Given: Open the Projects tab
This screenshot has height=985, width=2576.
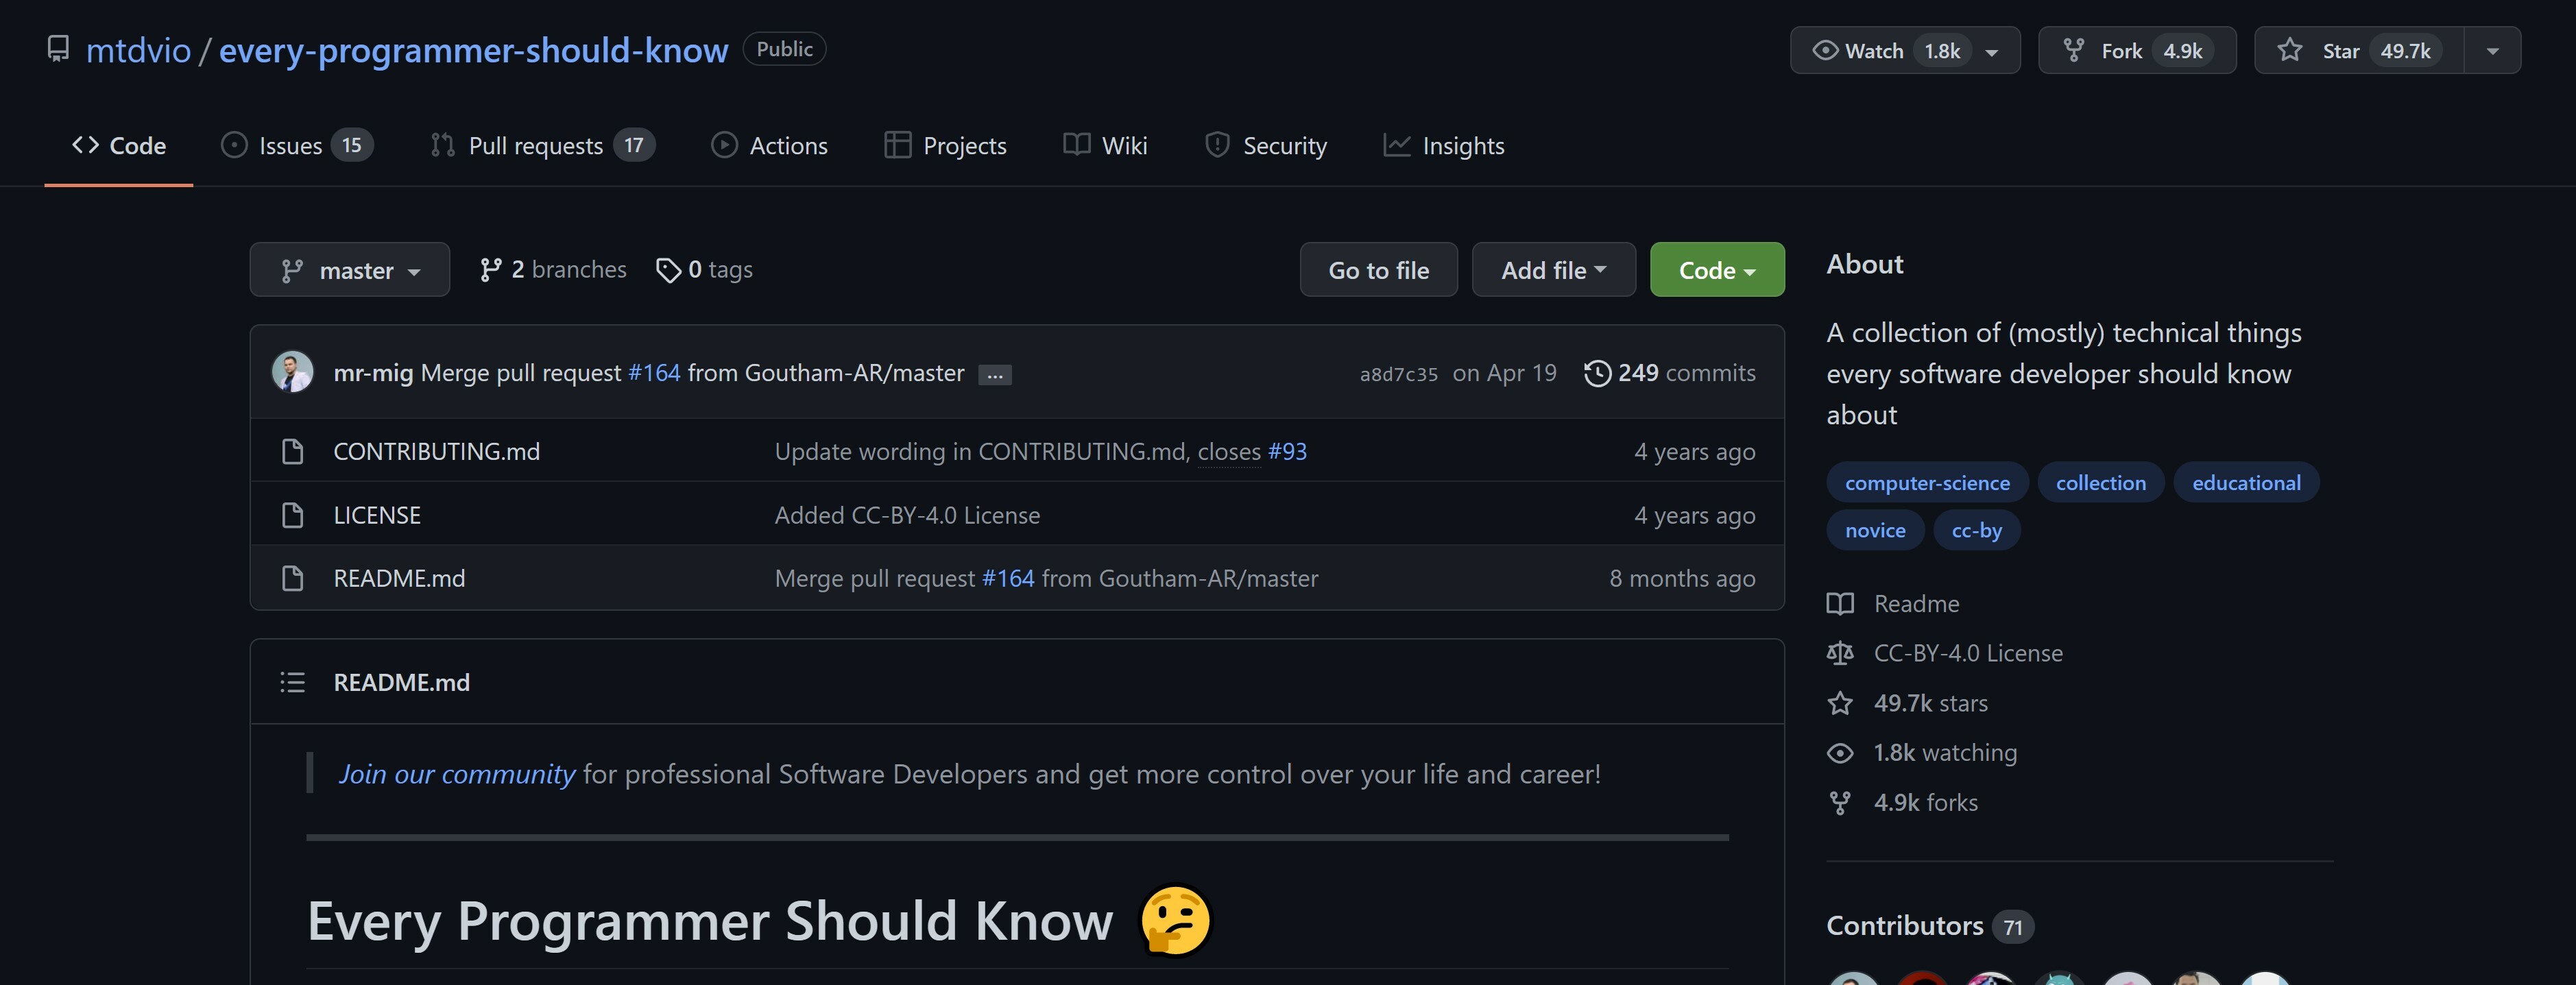Looking at the screenshot, I should coord(945,145).
